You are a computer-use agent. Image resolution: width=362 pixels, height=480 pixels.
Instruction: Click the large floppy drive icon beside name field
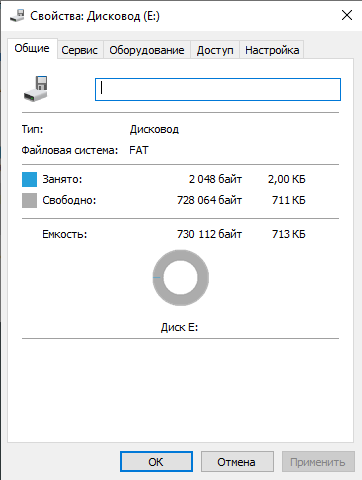point(36,89)
